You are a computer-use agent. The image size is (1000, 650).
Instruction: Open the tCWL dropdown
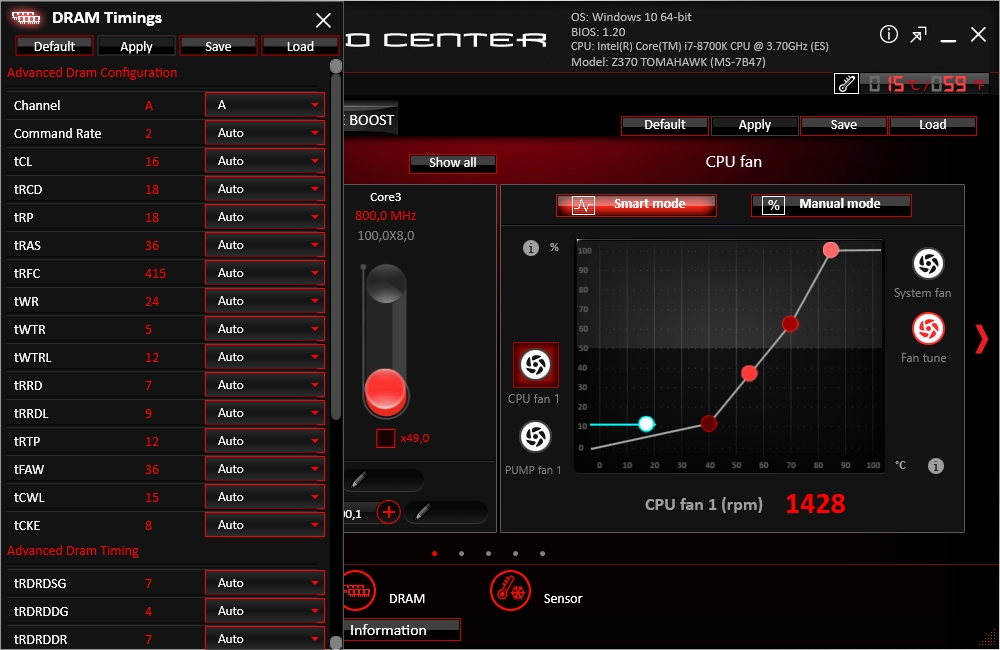coord(265,498)
